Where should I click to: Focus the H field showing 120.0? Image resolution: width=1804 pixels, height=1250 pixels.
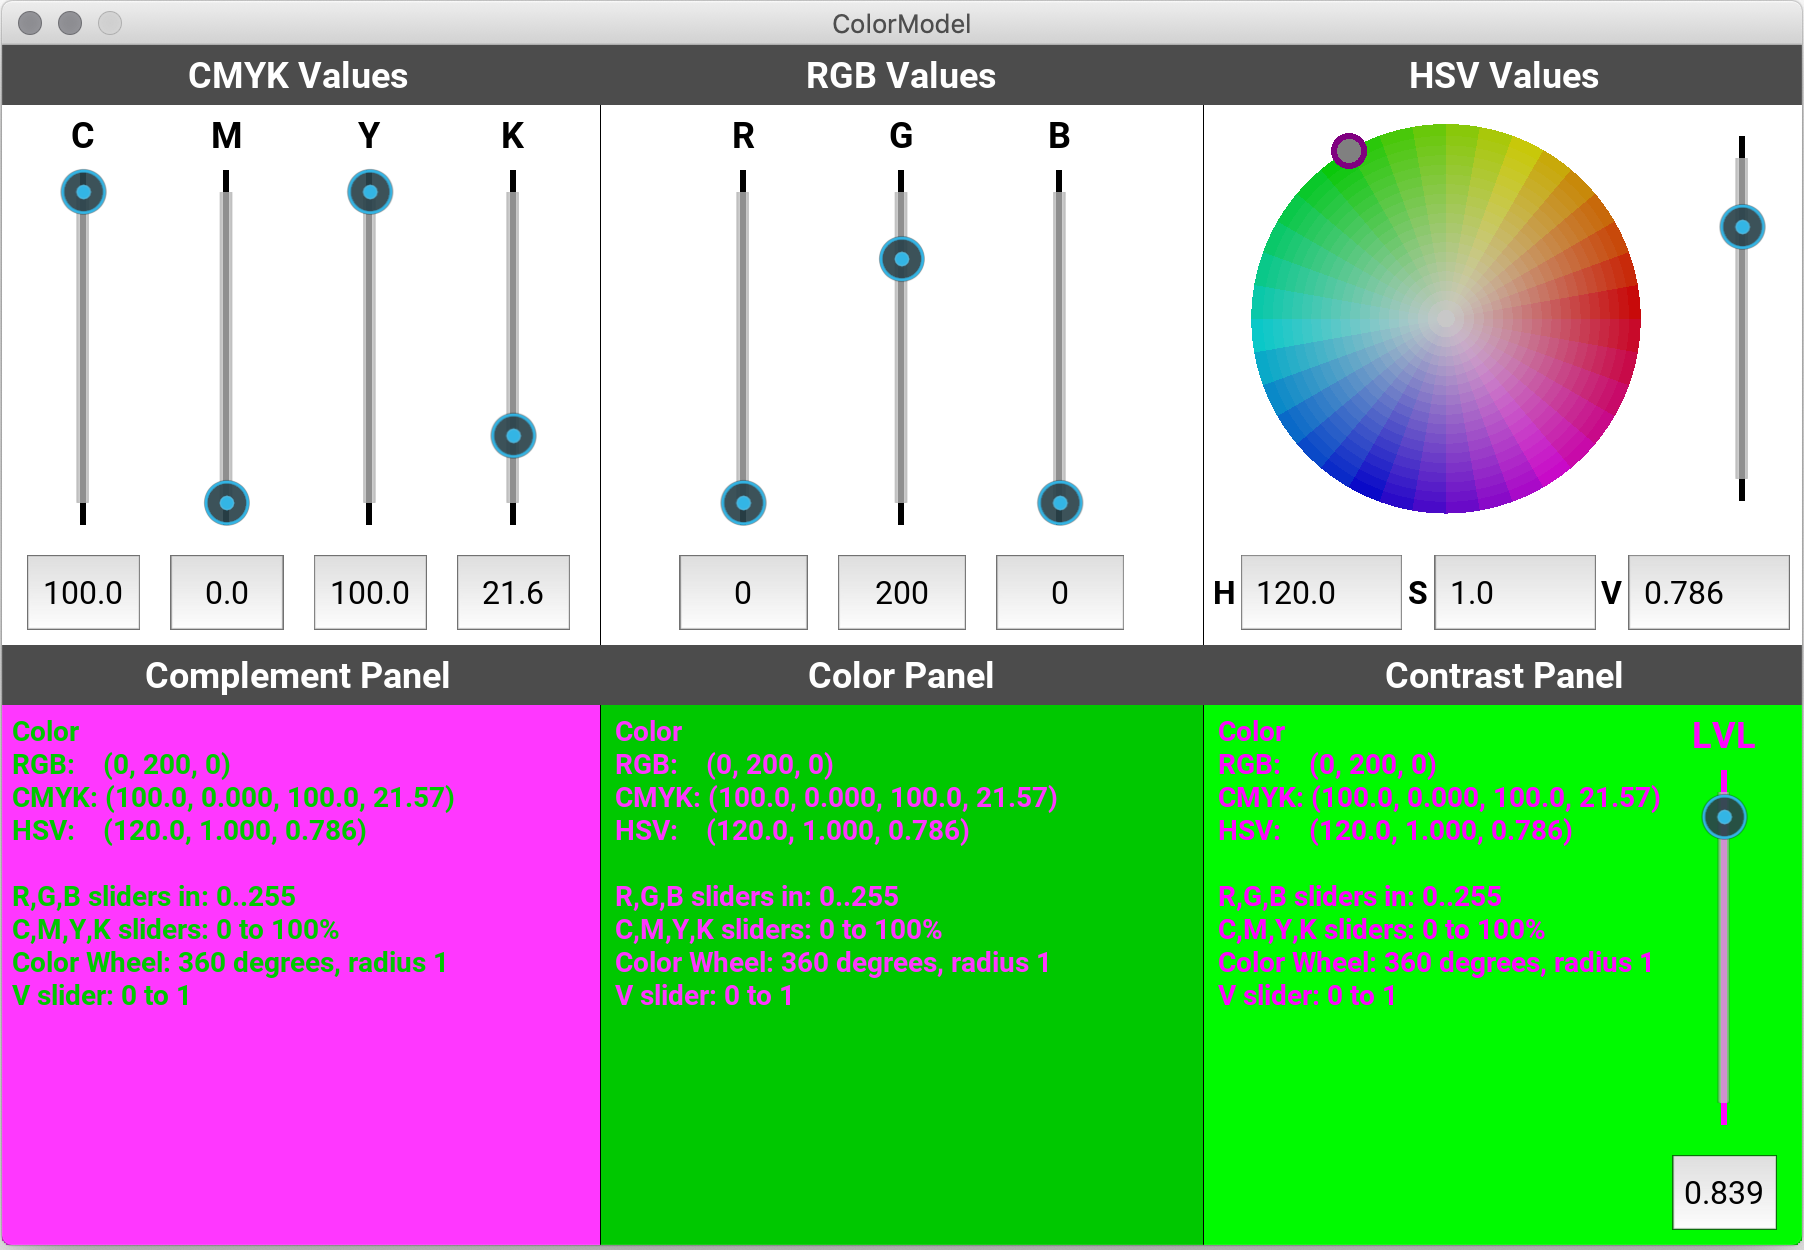pos(1320,592)
